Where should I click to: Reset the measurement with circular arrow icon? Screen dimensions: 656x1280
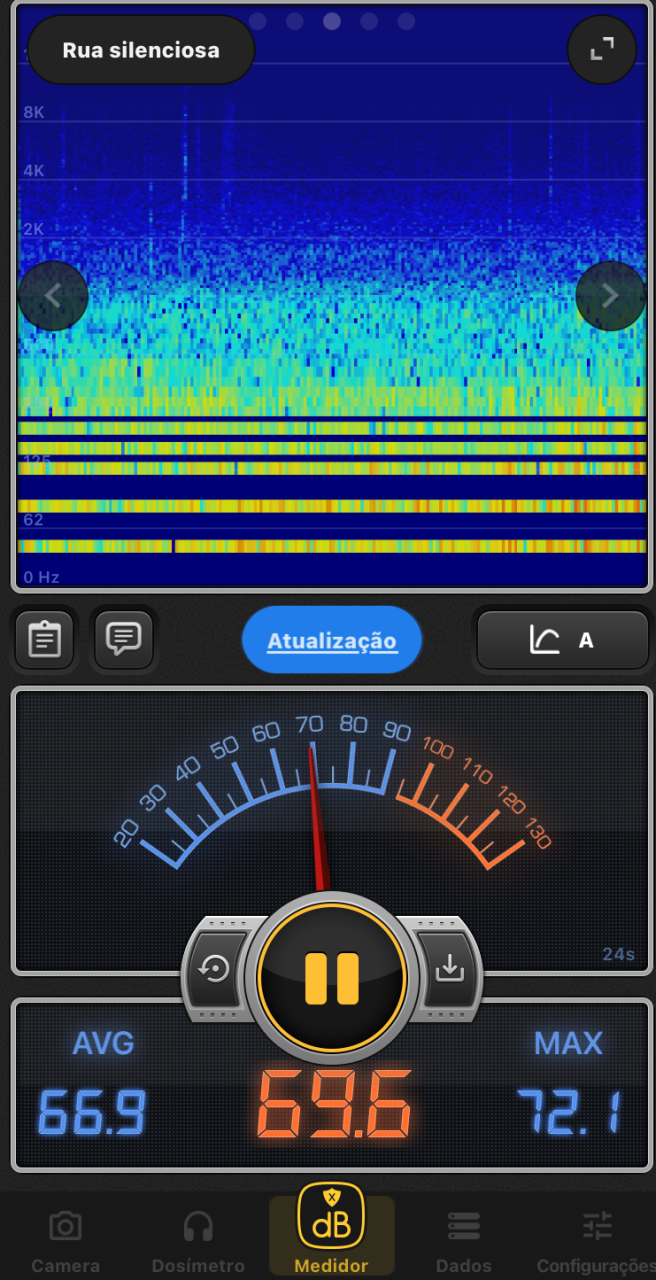coord(215,969)
